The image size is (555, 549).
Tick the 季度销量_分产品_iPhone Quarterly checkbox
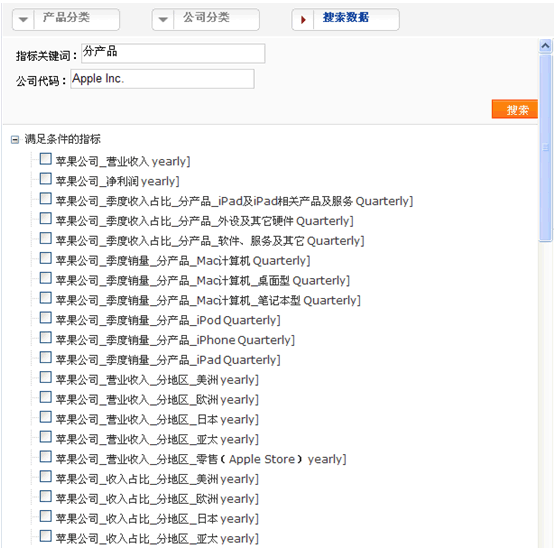coord(45,338)
